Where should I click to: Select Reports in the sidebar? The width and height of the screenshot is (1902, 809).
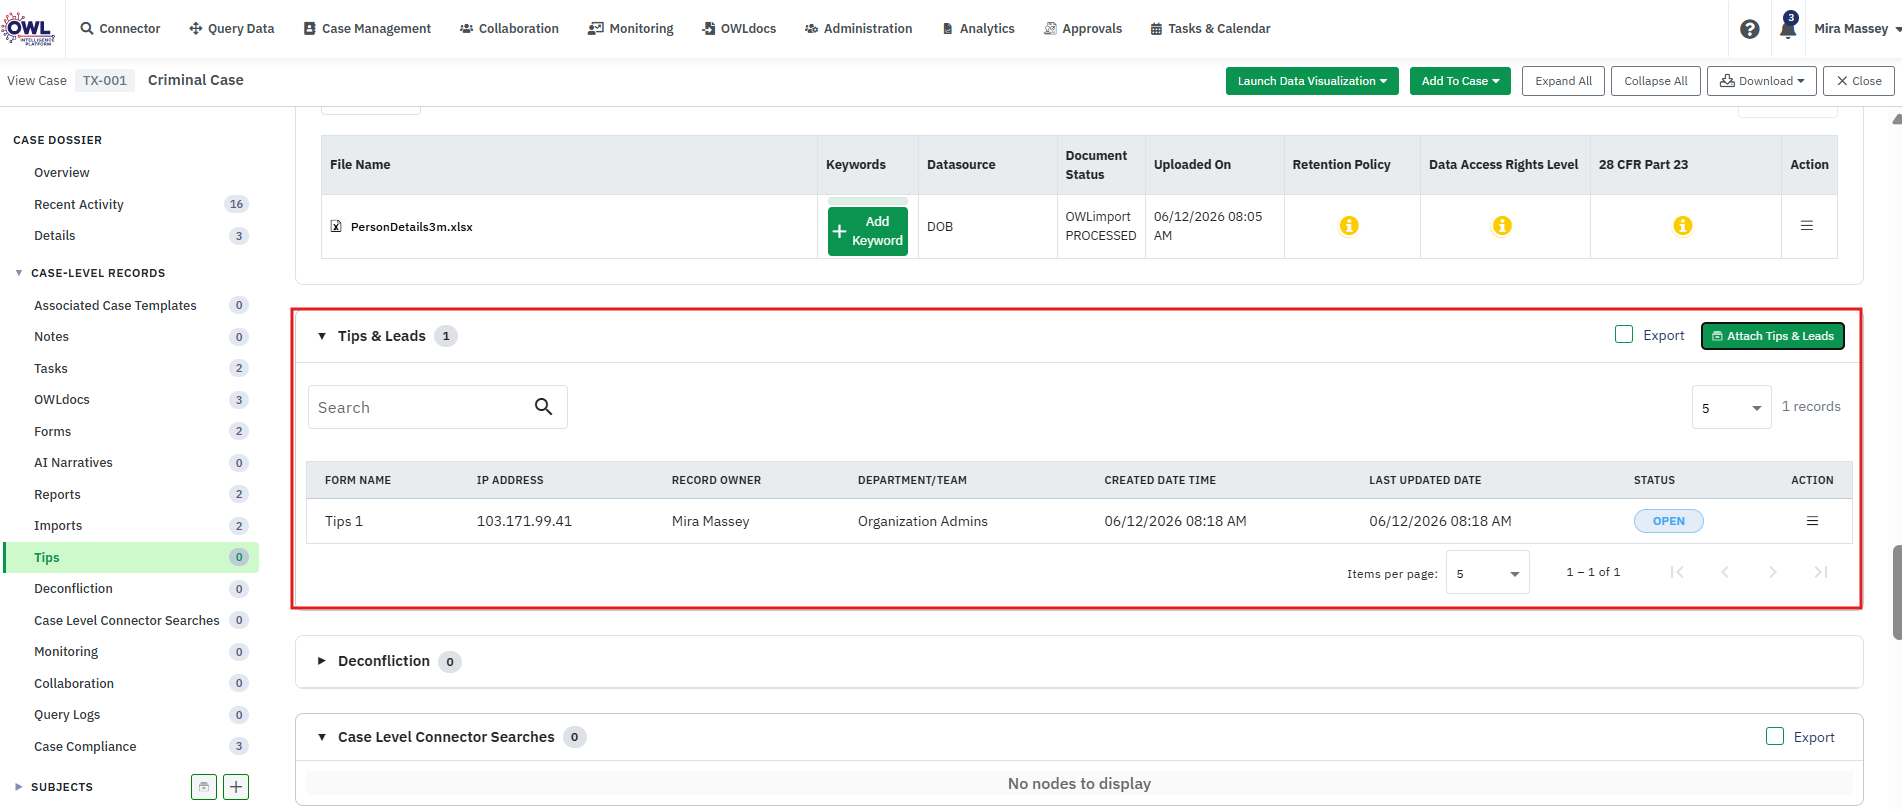click(x=57, y=495)
